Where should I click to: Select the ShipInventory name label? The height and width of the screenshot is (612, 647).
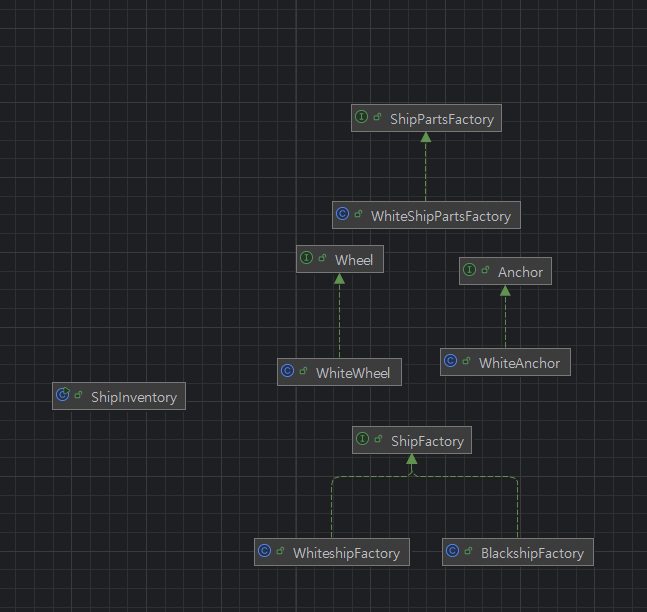pyautogui.click(x=133, y=397)
